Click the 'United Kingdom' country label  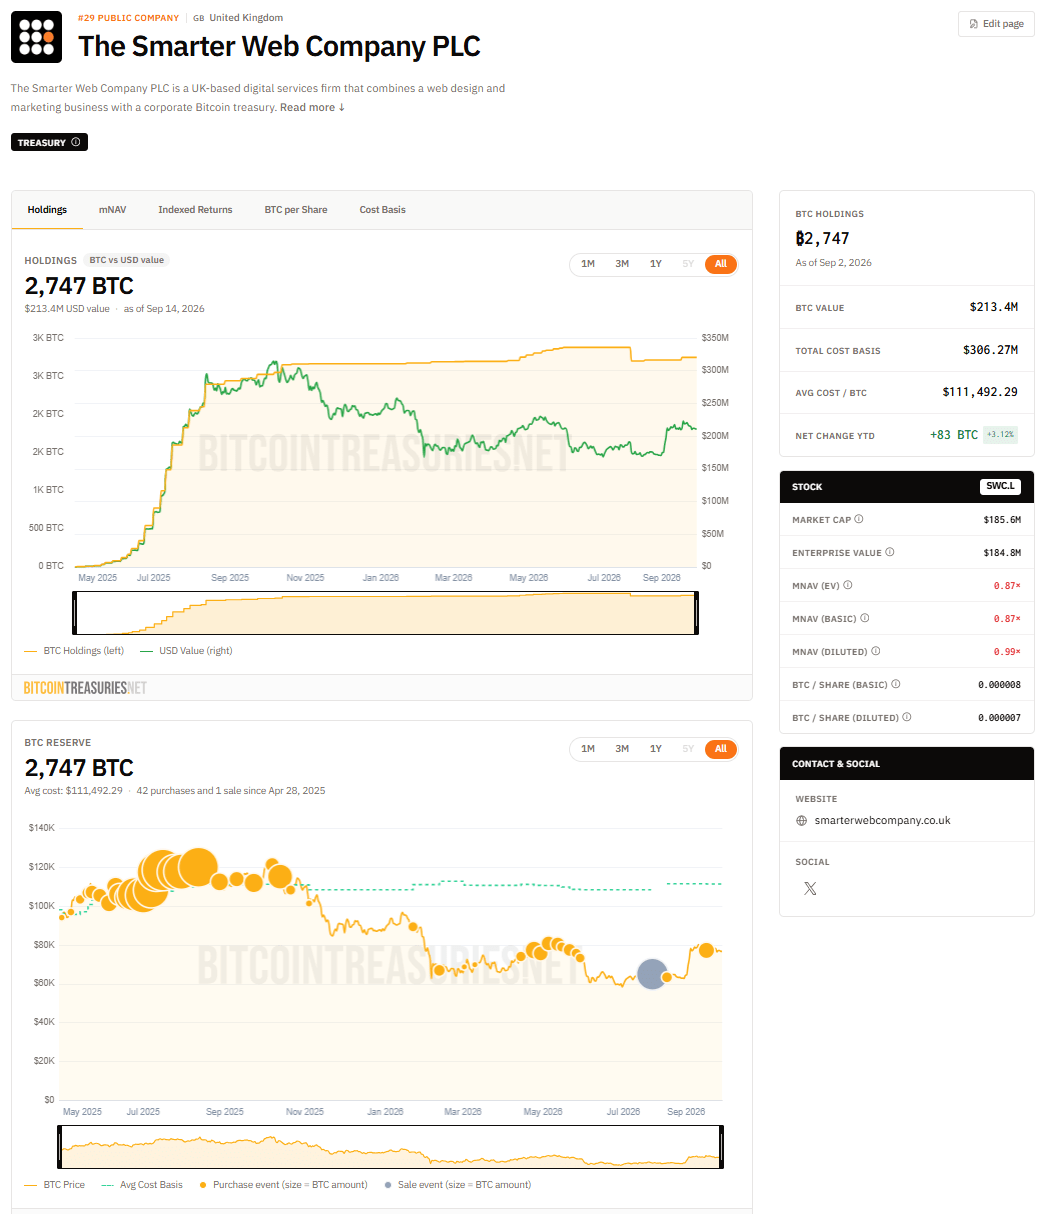[x=246, y=18]
